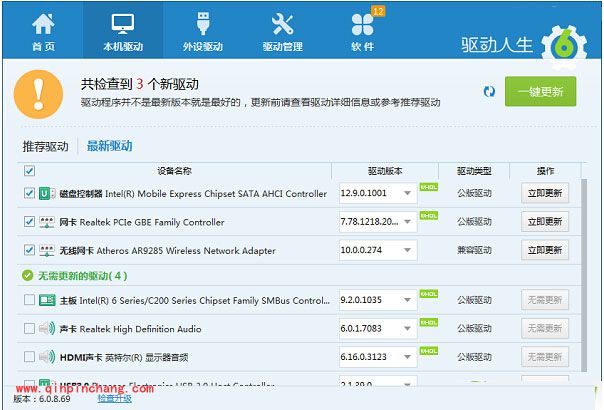Click the HDMI声卡 speaker icon
This screenshot has width=604, height=410.
47,357
